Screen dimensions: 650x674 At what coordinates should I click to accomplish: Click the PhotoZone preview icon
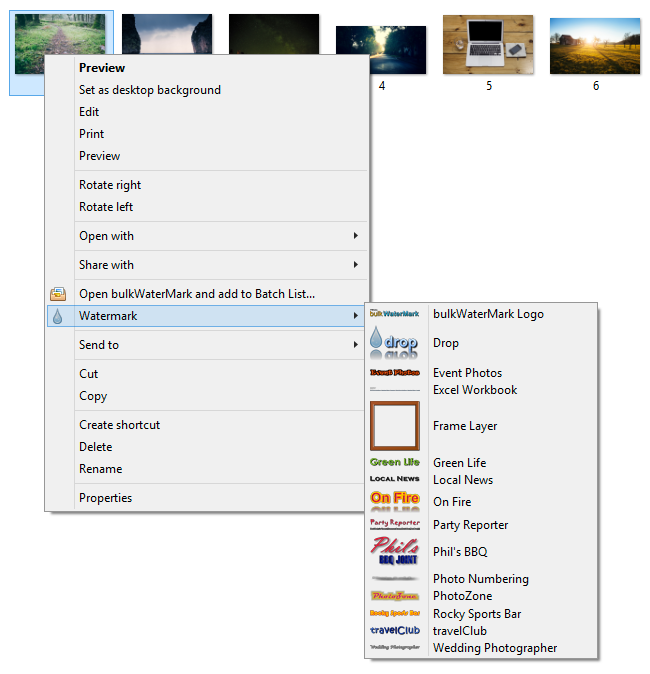[395, 596]
